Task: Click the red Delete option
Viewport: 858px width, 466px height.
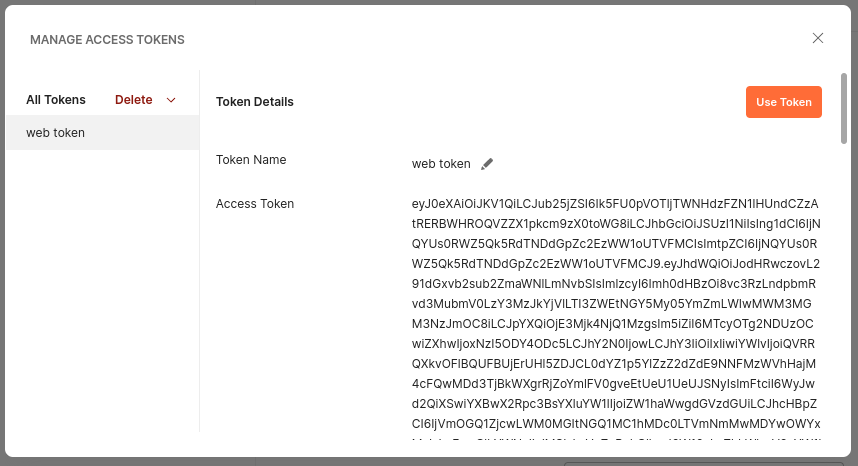Action: 134,100
